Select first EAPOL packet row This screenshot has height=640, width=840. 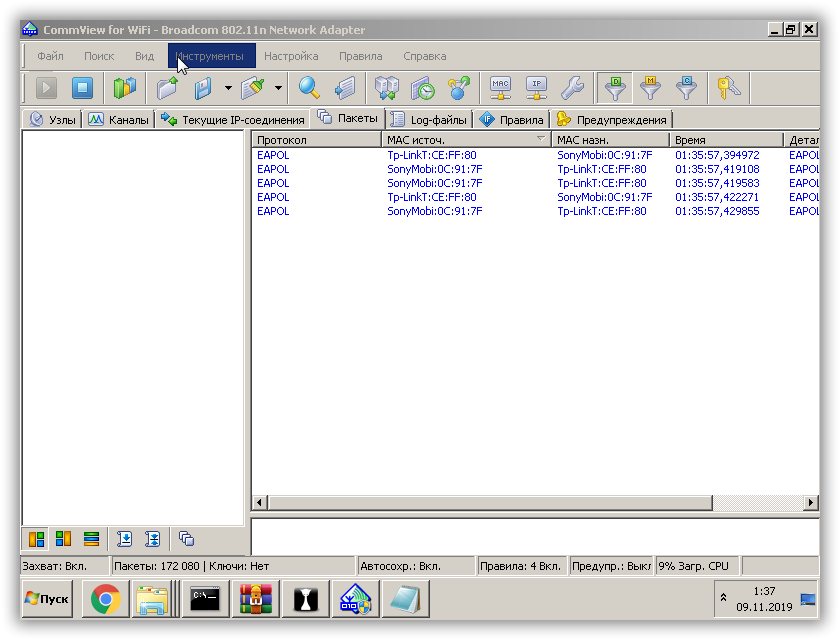click(400, 155)
